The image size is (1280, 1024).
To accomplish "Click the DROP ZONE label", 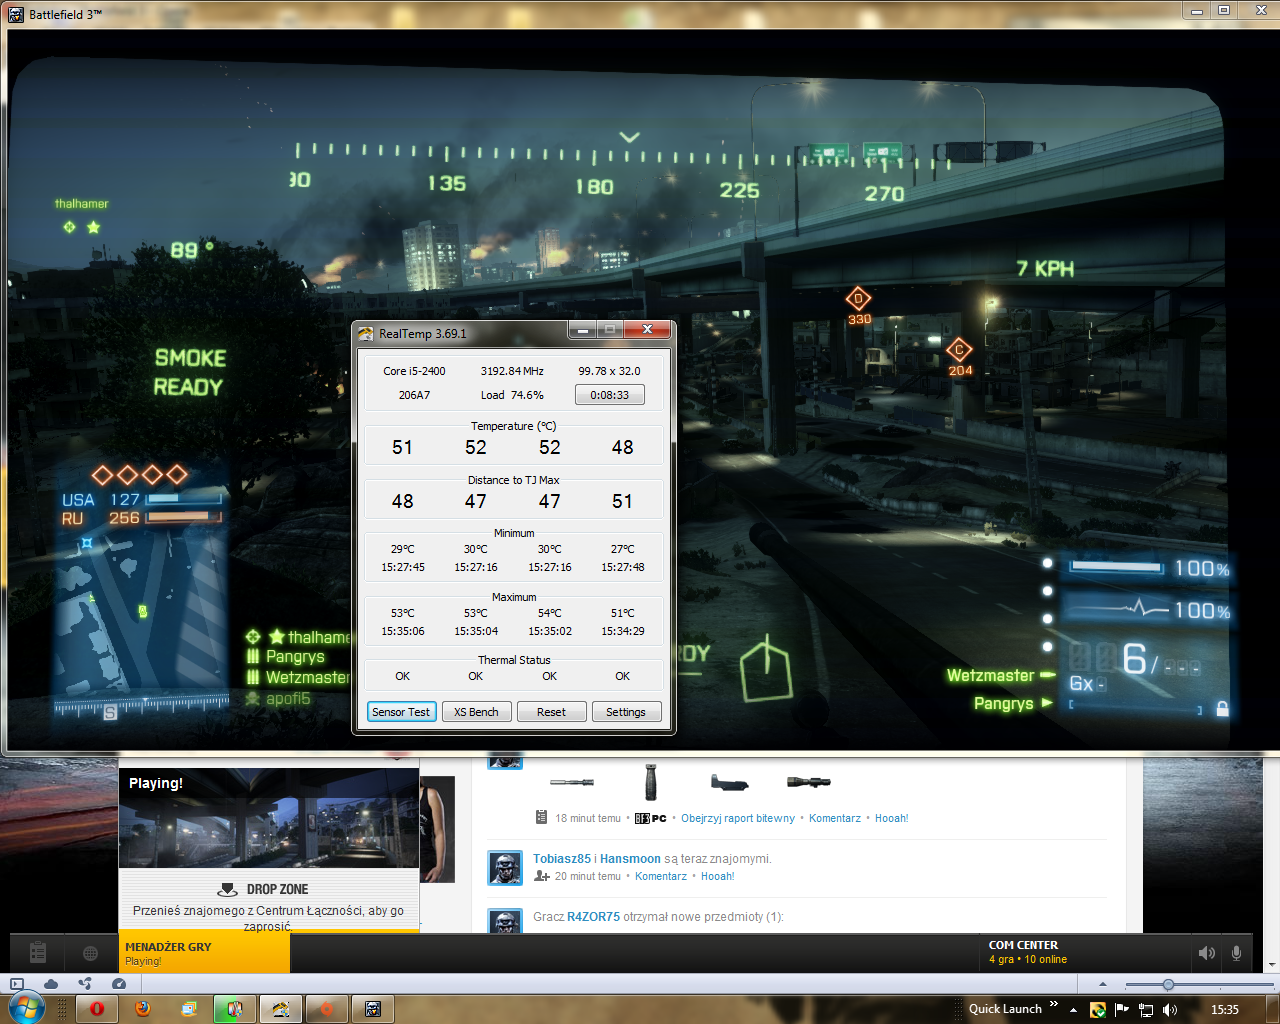I will [x=277, y=889].
